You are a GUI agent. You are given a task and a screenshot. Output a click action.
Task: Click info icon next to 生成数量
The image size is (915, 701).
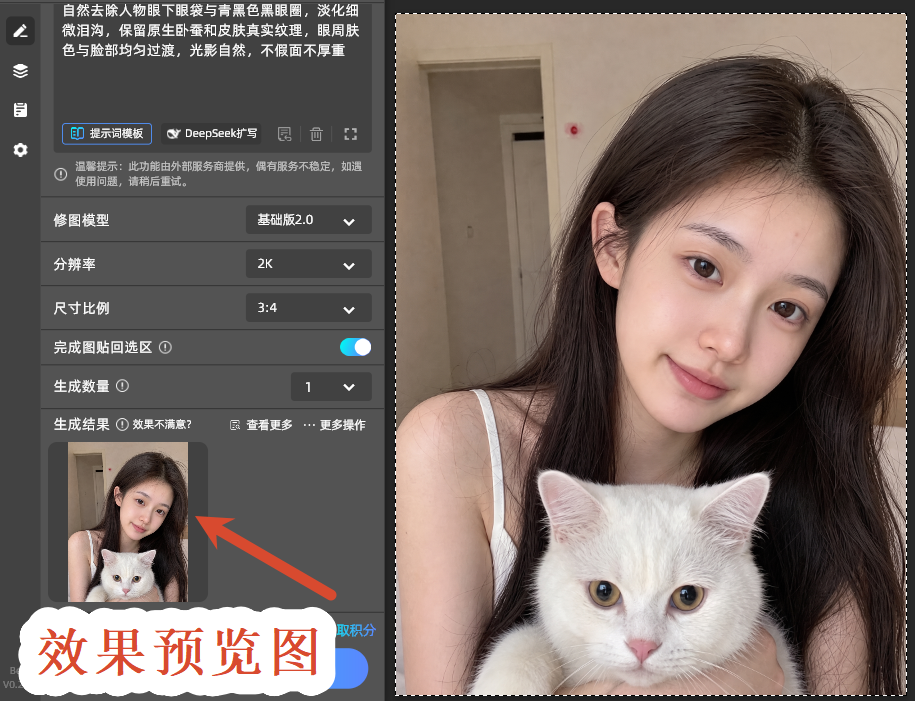click(123, 386)
